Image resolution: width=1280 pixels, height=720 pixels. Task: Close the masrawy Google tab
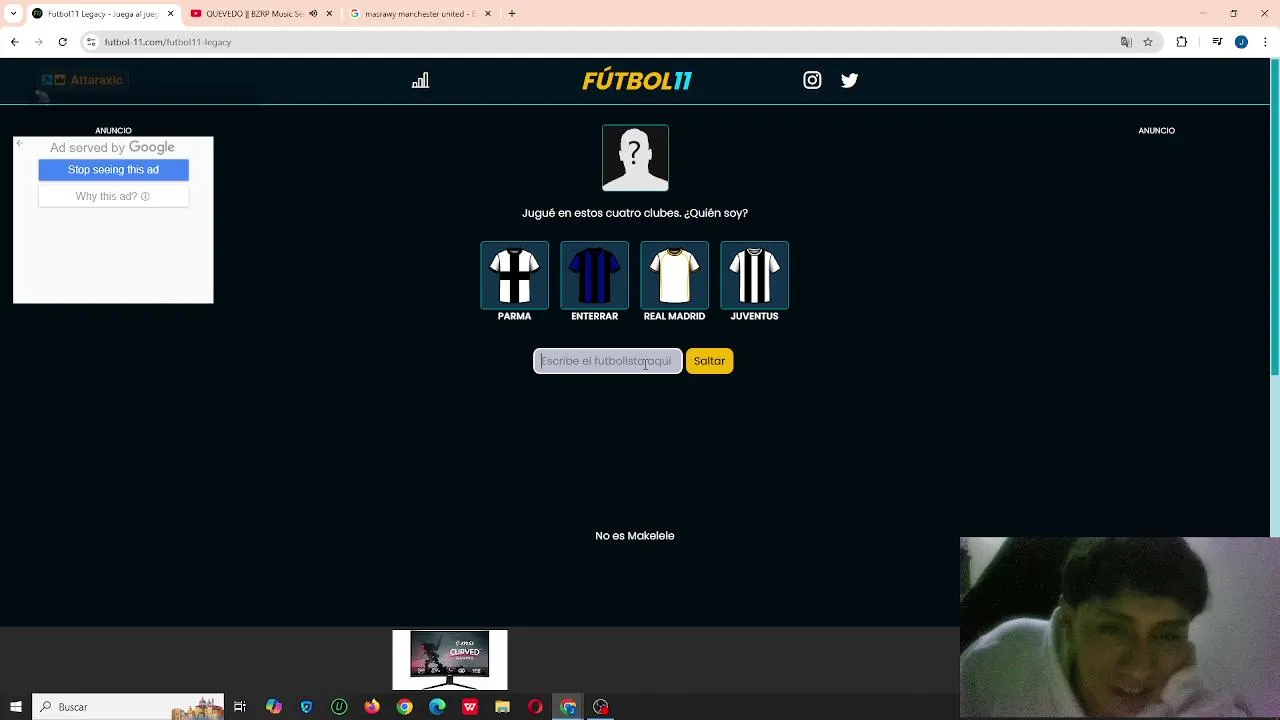[x=488, y=14]
